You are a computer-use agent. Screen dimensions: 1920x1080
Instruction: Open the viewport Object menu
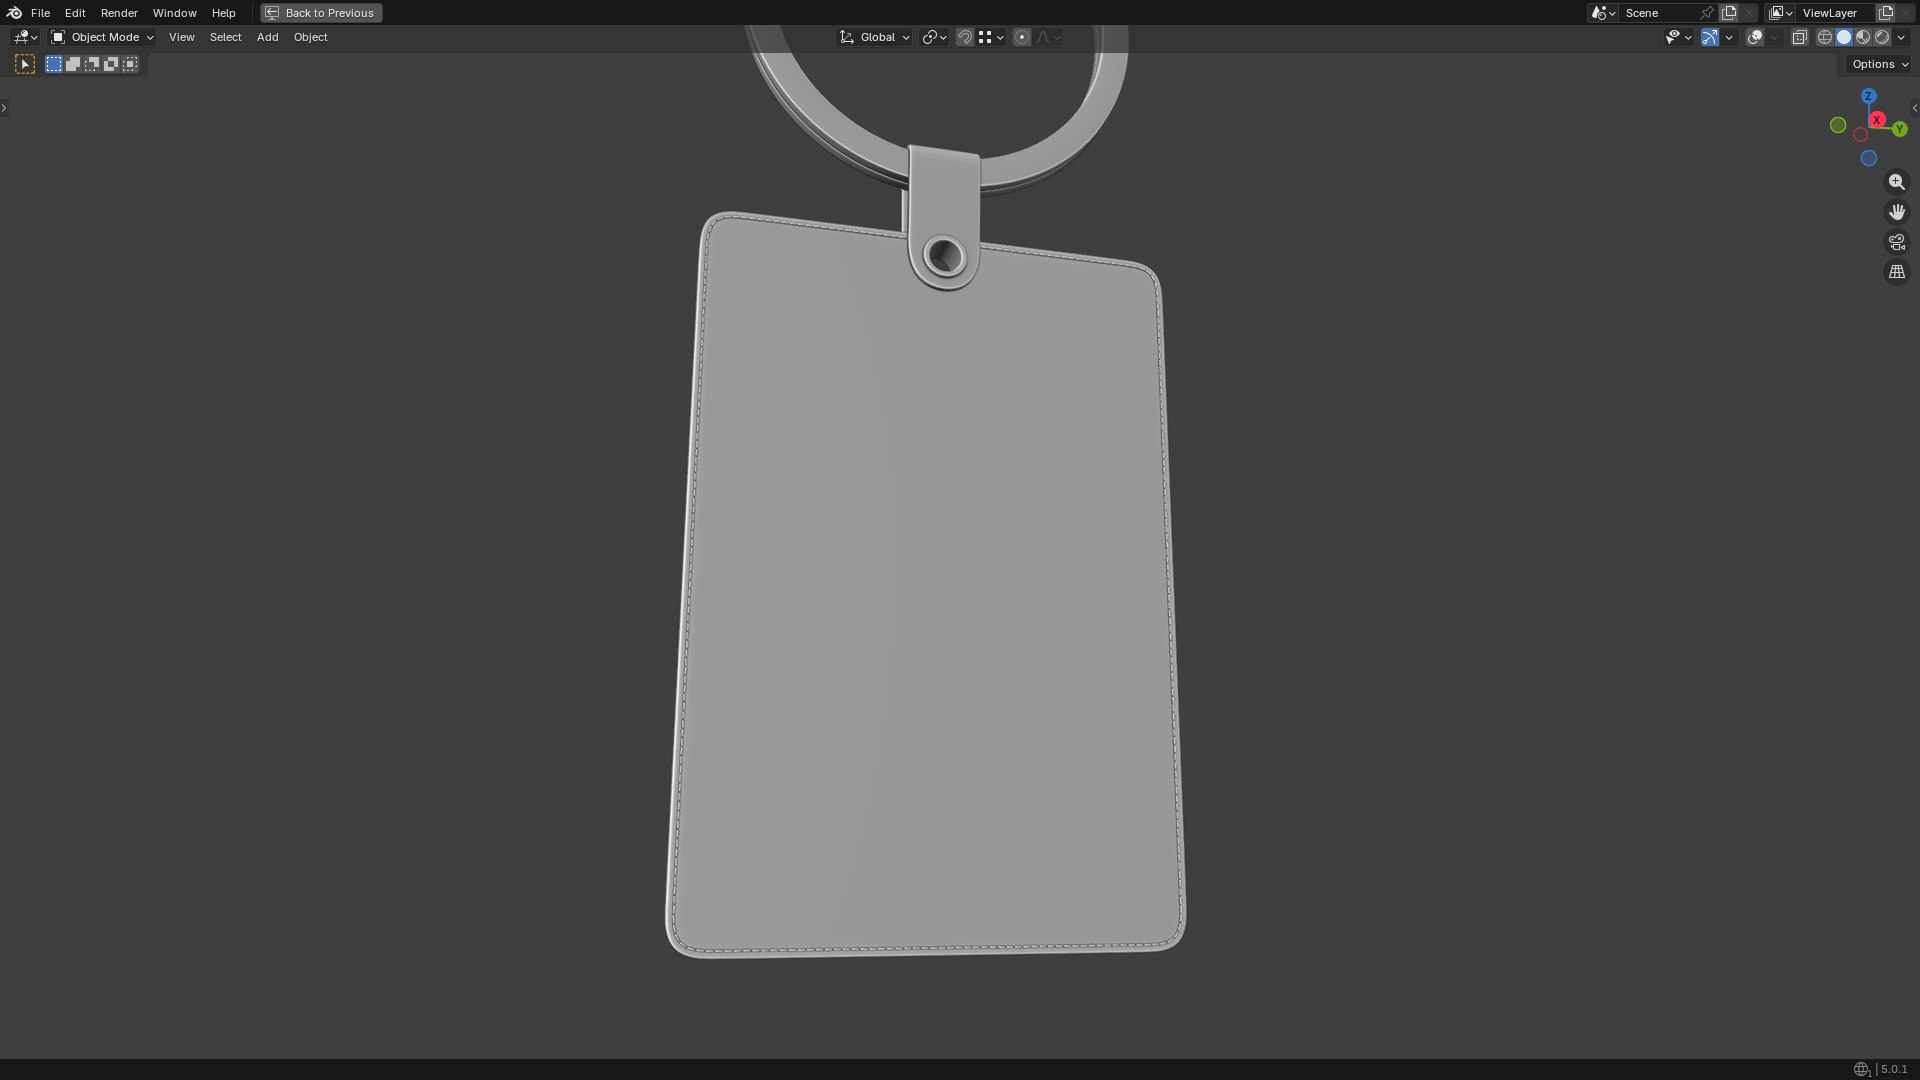(x=310, y=37)
